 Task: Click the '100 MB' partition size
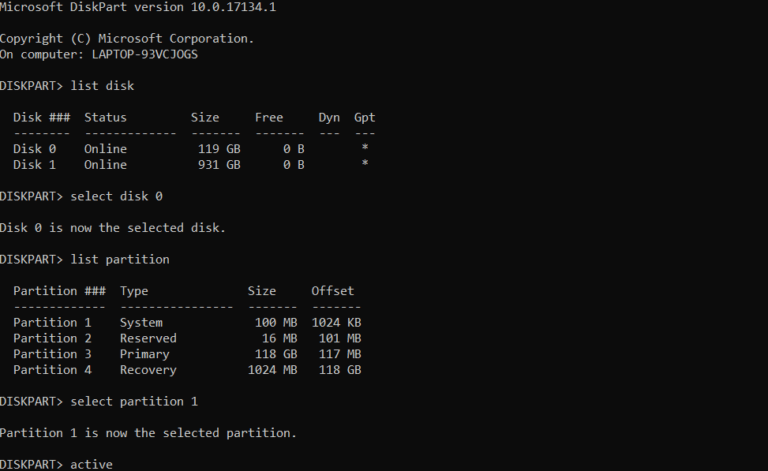coord(276,323)
